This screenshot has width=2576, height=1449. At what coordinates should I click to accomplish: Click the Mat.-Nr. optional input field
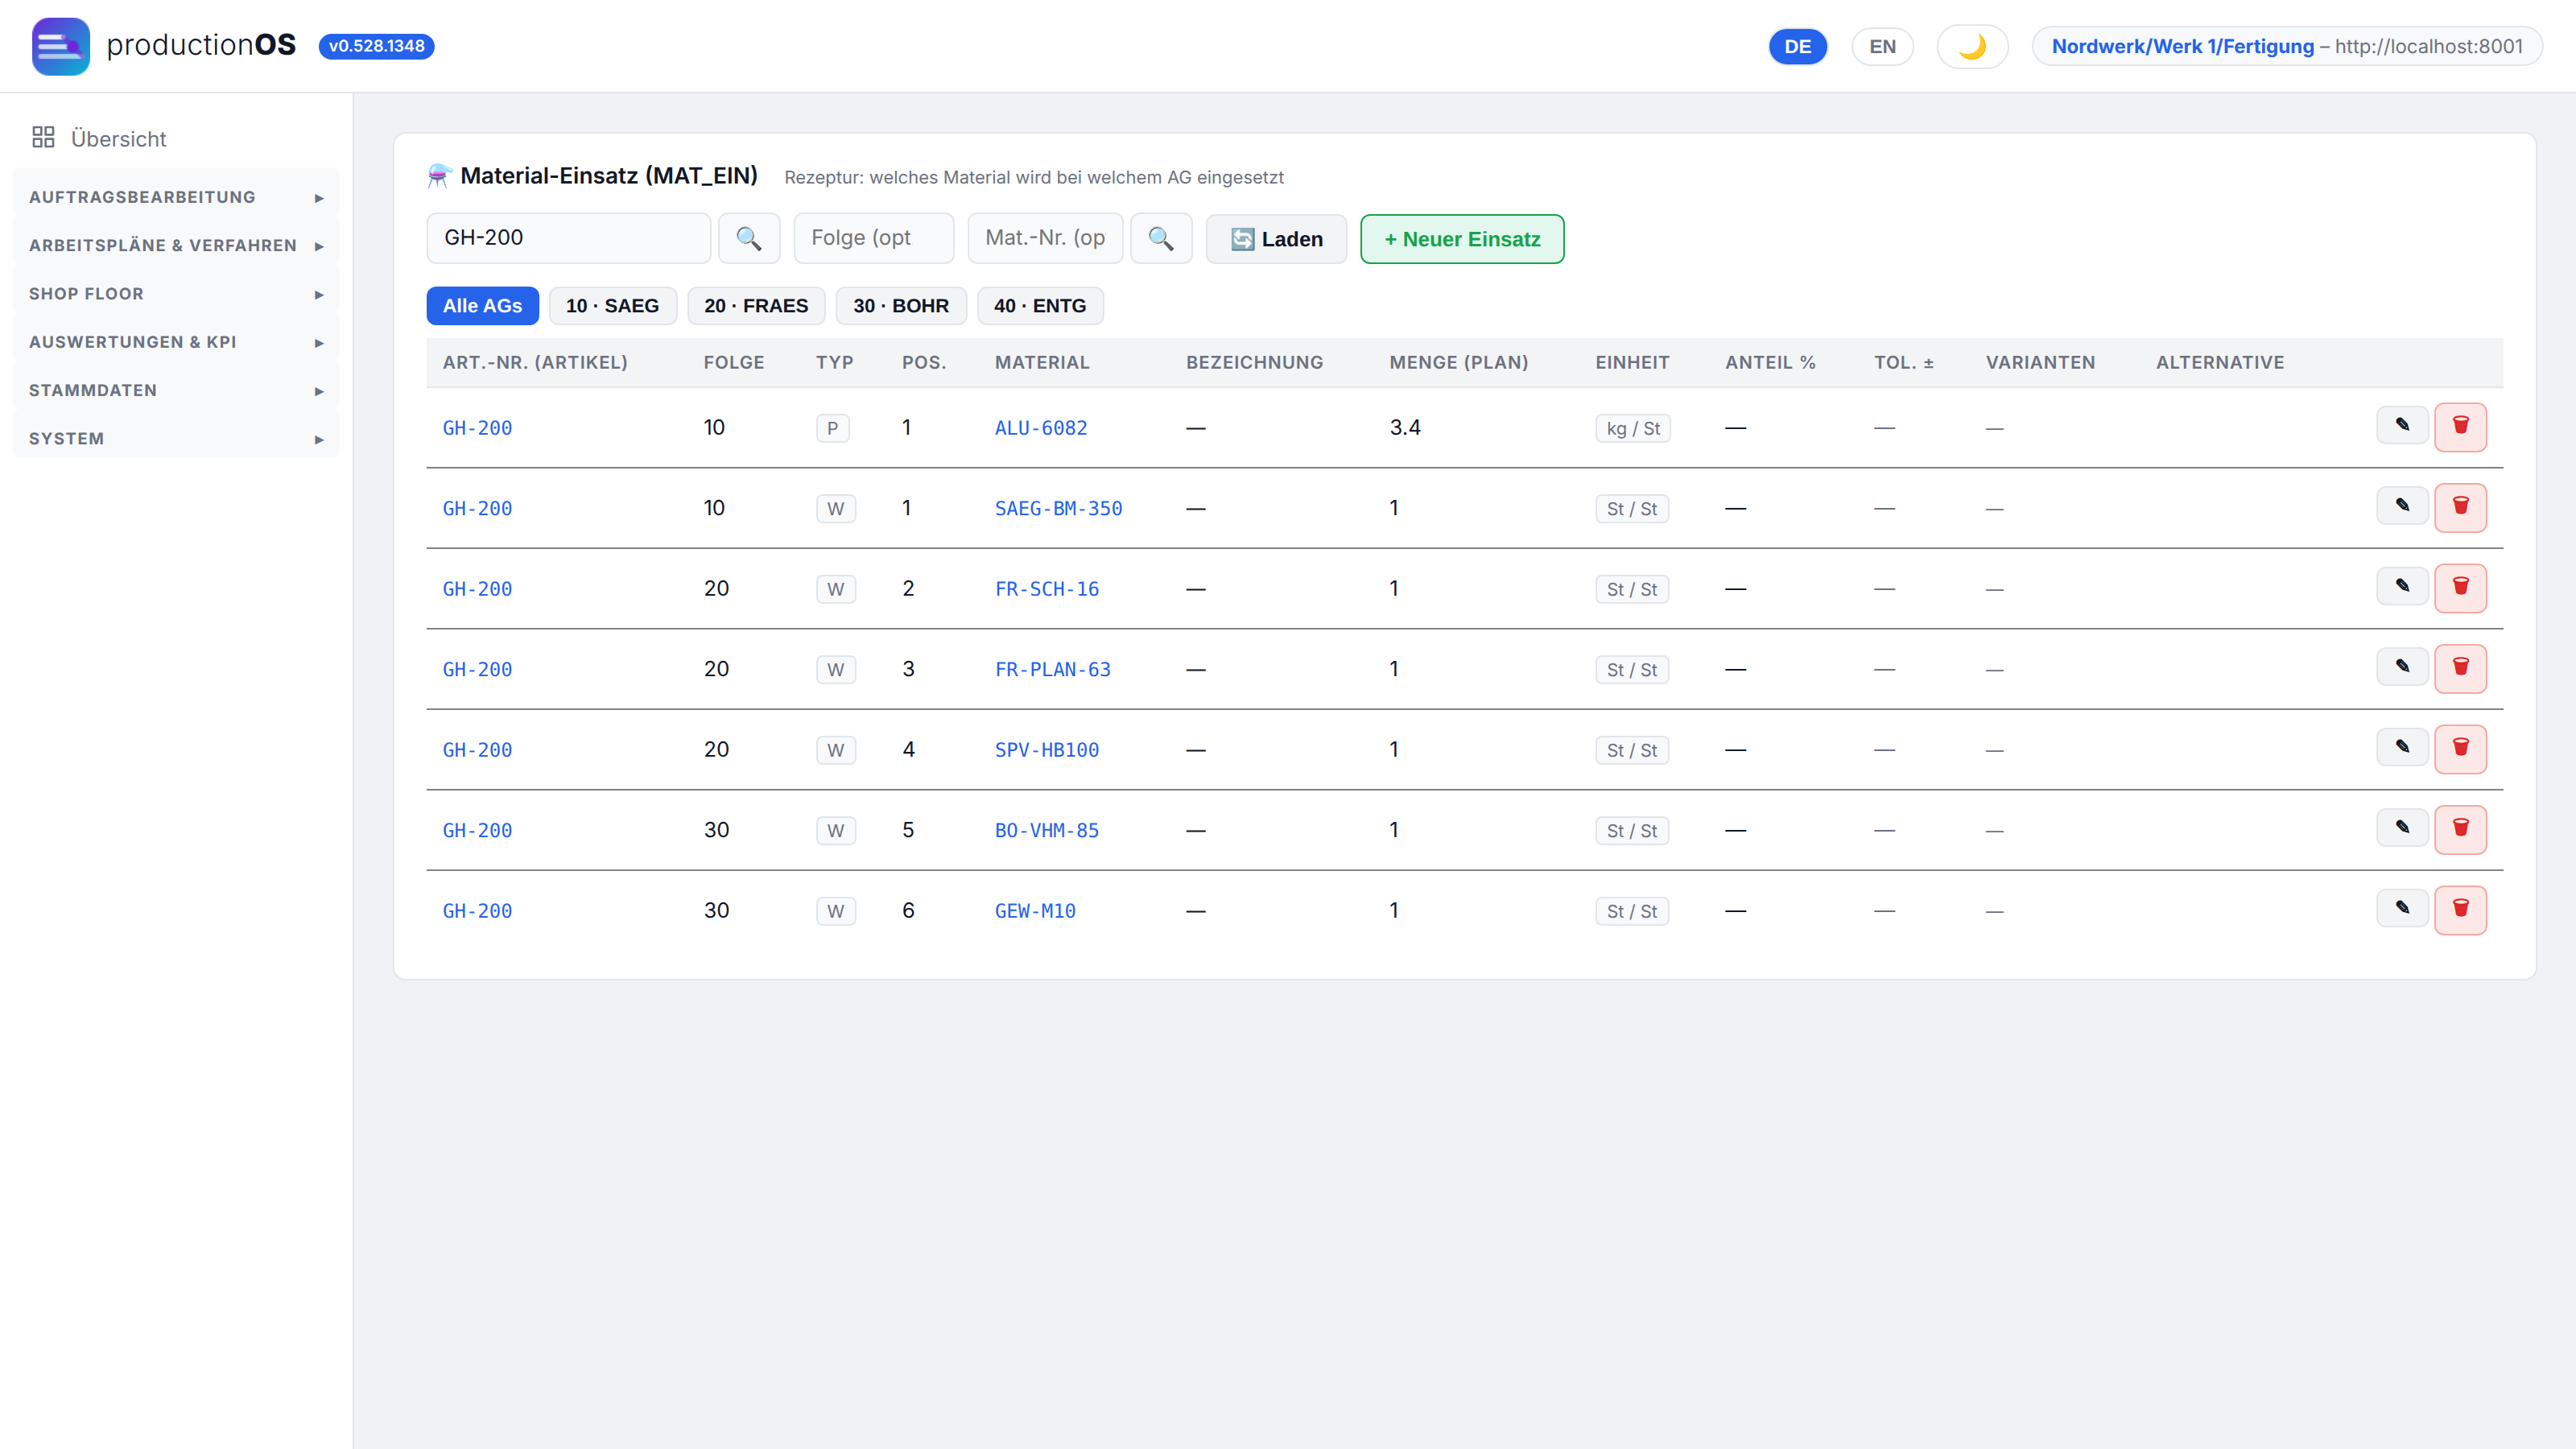click(1045, 238)
